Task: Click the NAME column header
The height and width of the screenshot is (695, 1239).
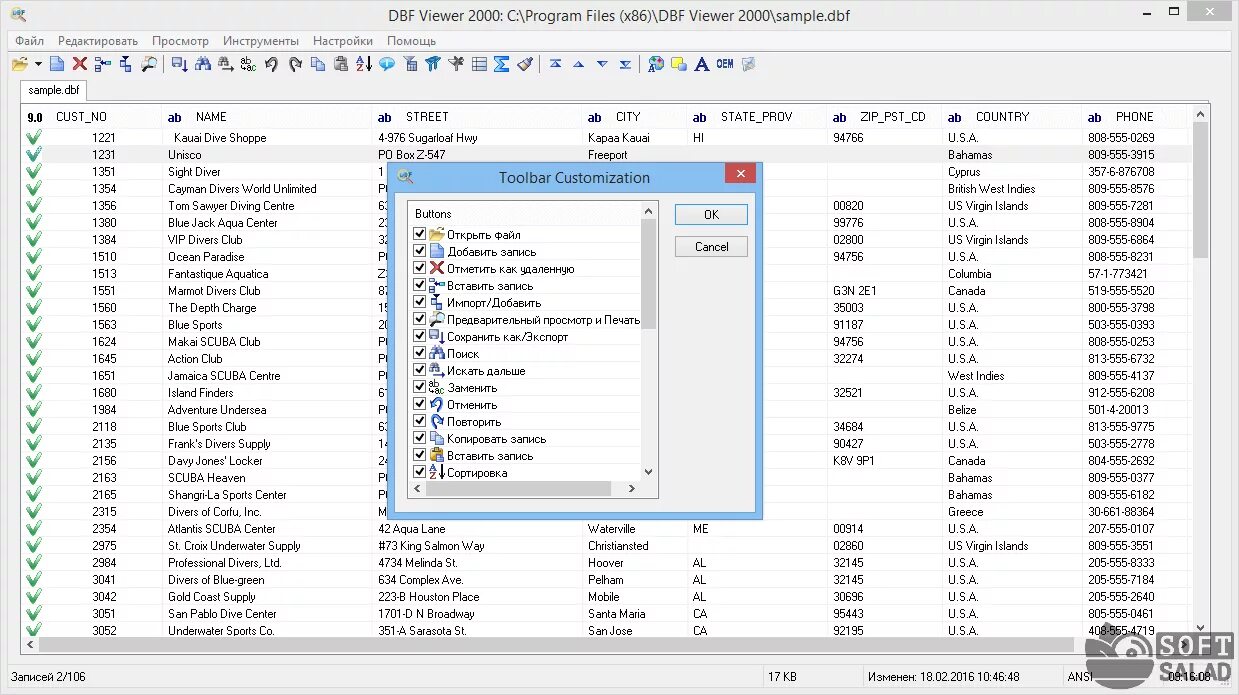Action: [266, 117]
